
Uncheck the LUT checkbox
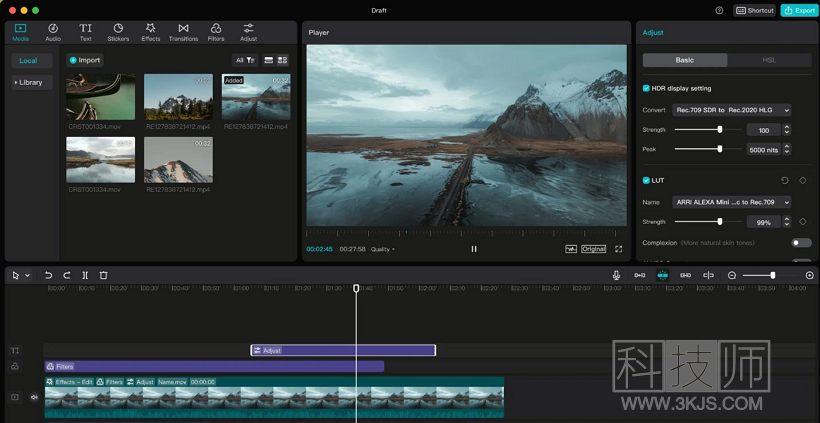646,180
